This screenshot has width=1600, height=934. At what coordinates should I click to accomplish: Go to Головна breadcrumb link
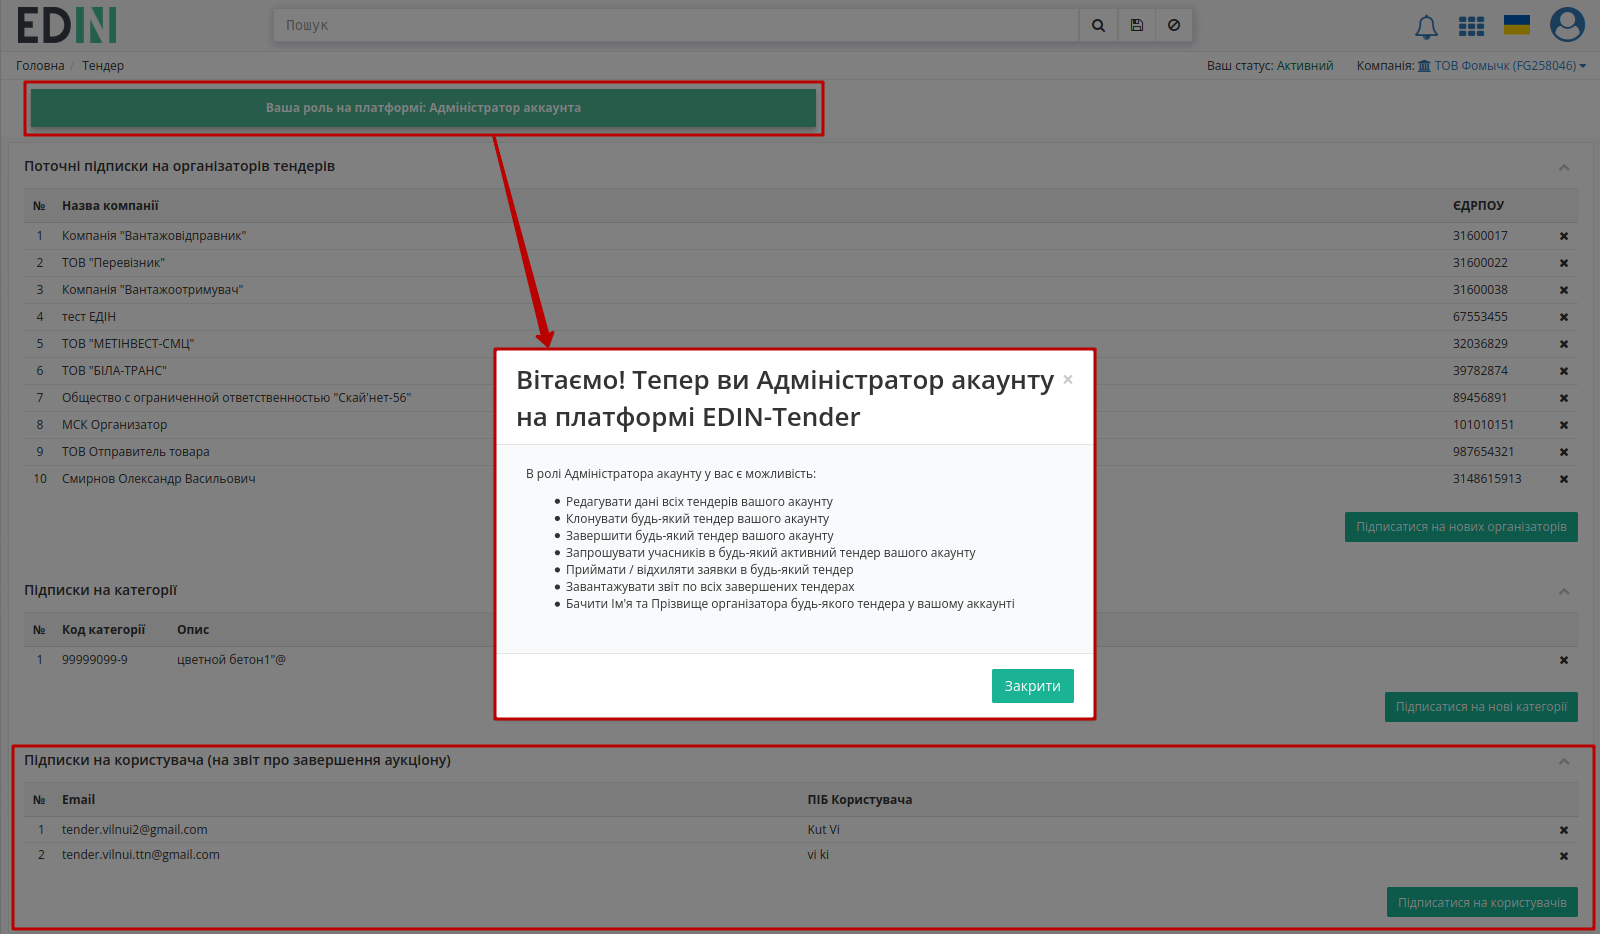click(x=40, y=66)
